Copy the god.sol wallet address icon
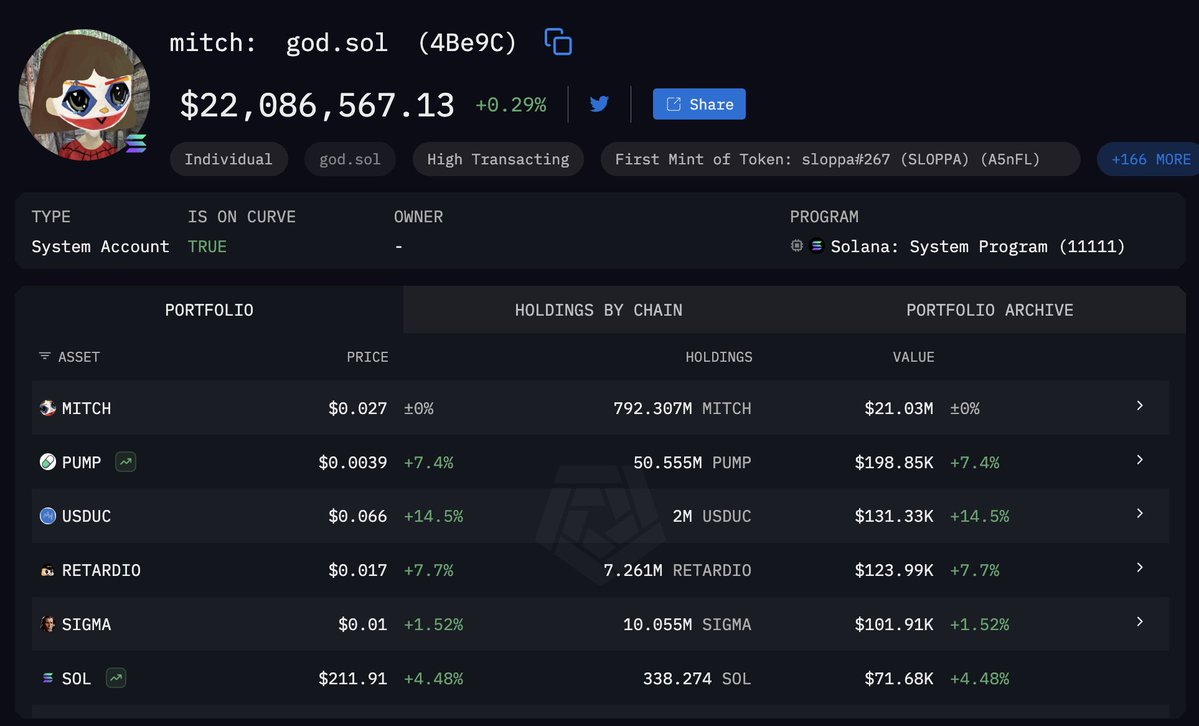Viewport: 1199px width, 726px height. (558, 42)
